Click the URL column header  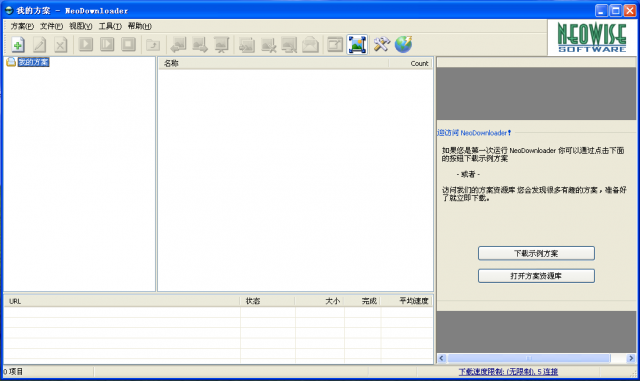[122, 301]
